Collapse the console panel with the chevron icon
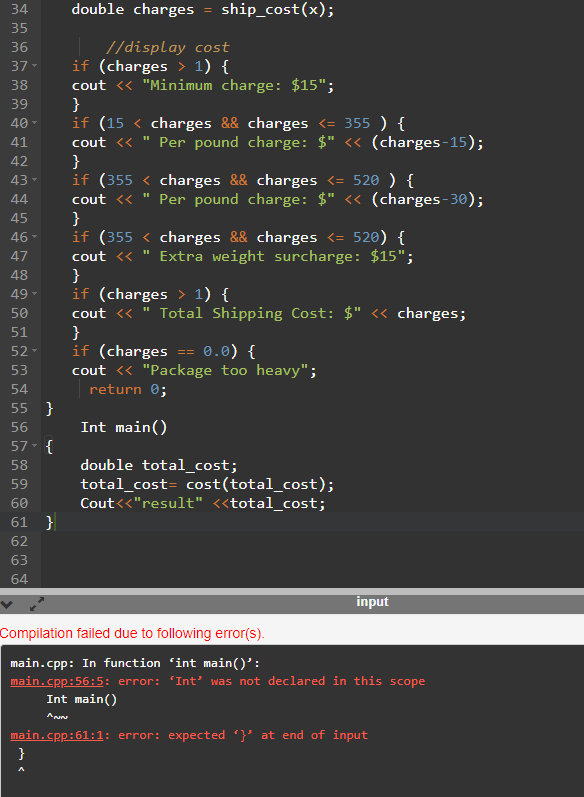 (7, 604)
